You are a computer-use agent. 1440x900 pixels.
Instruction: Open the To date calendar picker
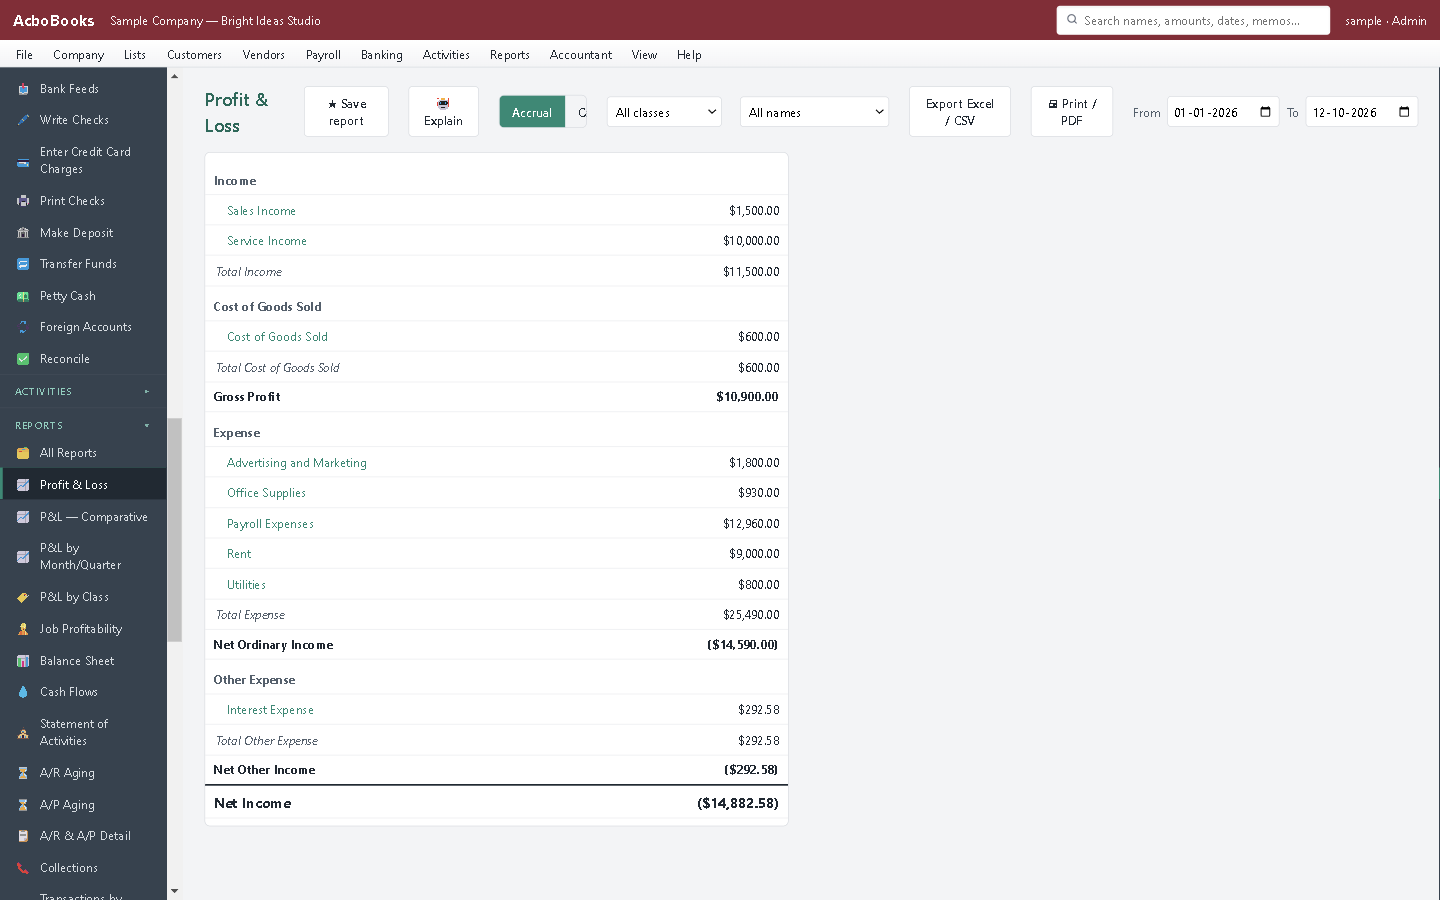coord(1404,112)
